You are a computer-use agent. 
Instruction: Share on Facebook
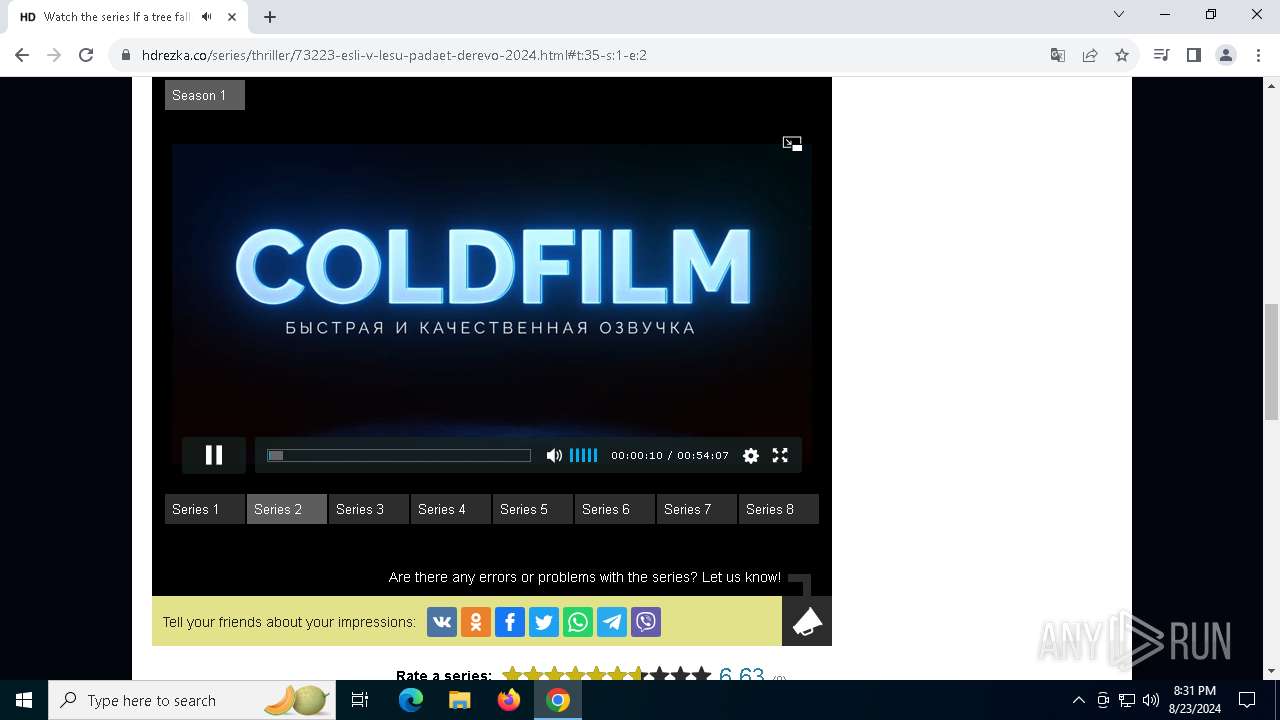tap(510, 622)
